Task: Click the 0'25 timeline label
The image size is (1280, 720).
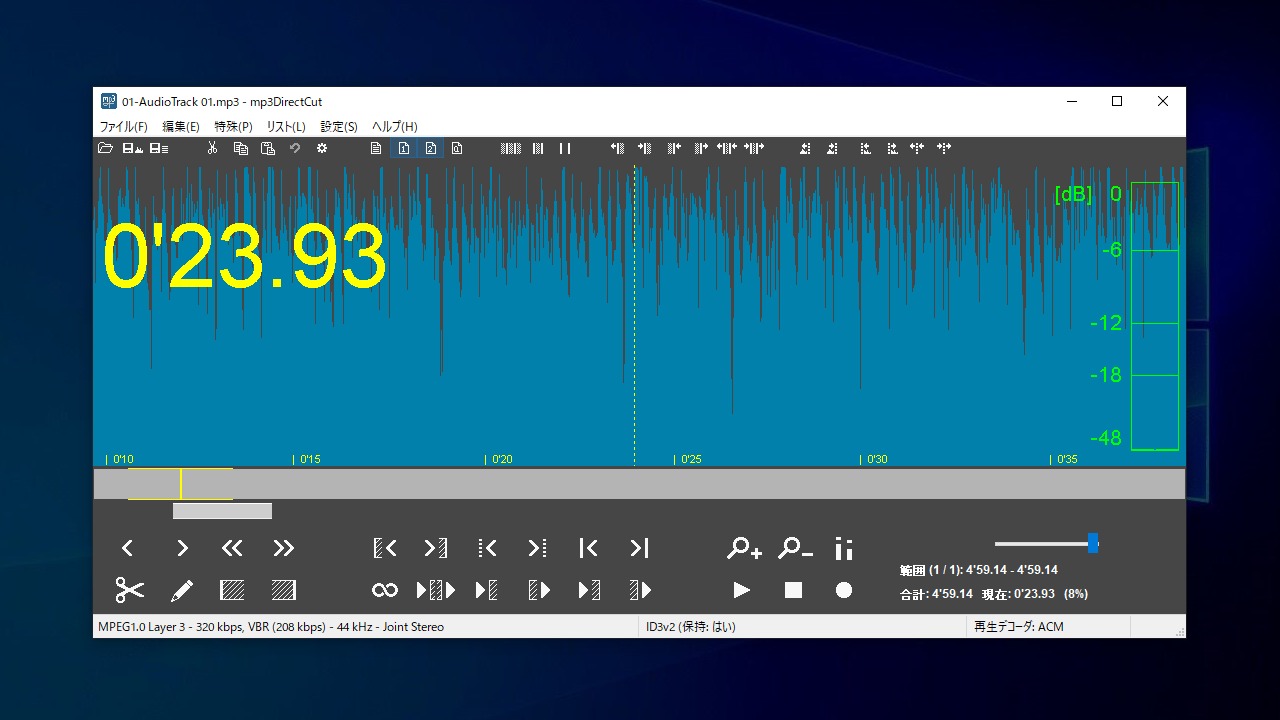Action: 691,460
